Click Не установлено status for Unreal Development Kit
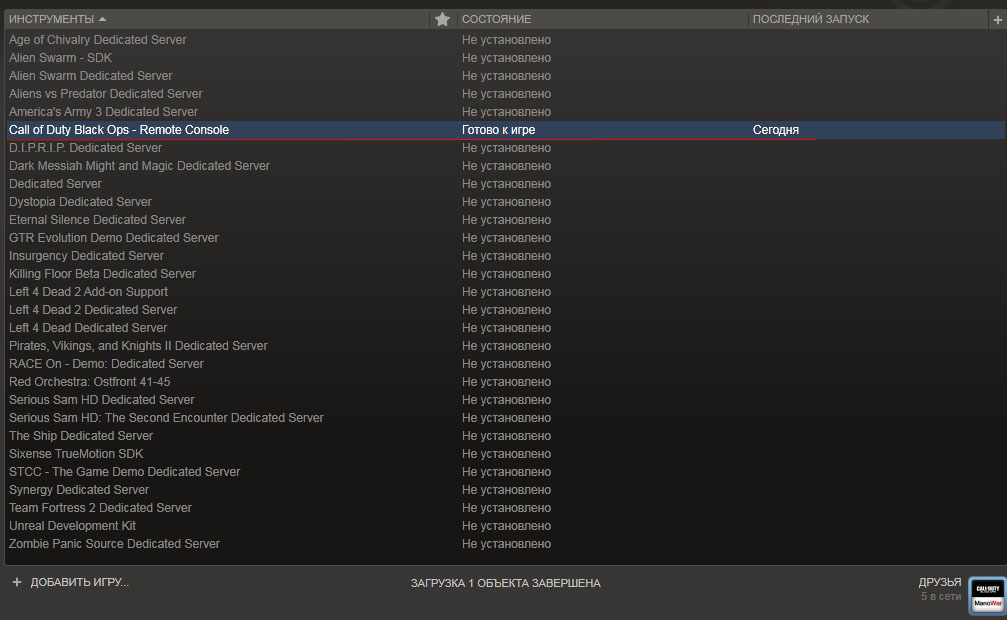The image size is (1007, 620). [x=506, y=526]
